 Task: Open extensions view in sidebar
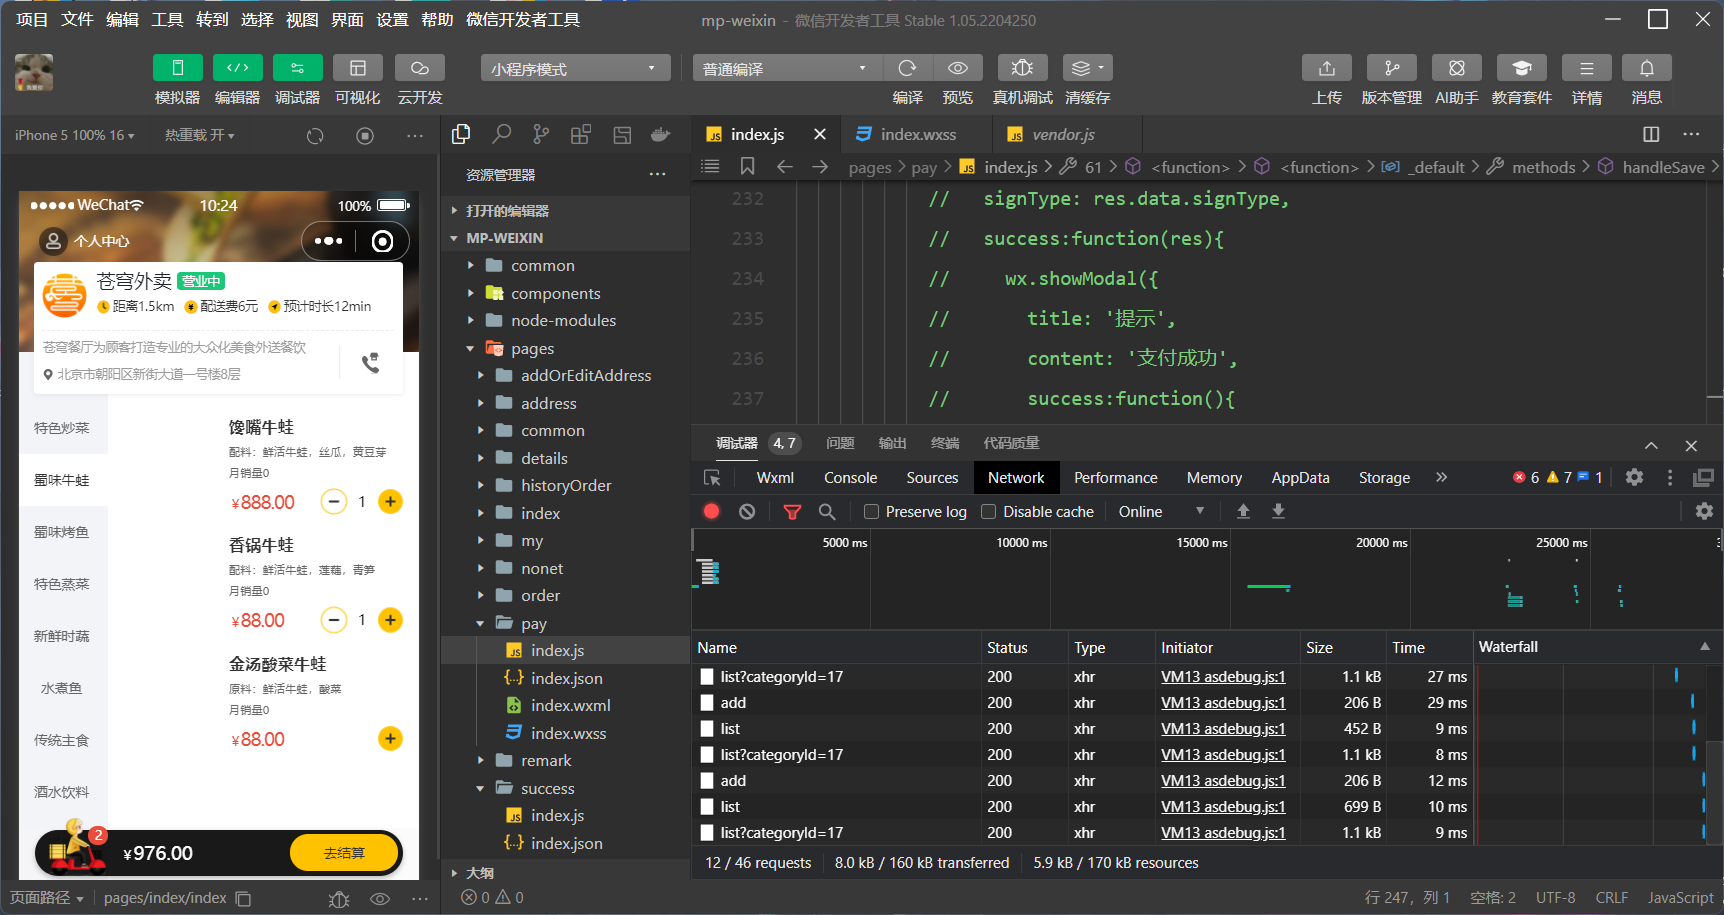point(581,134)
